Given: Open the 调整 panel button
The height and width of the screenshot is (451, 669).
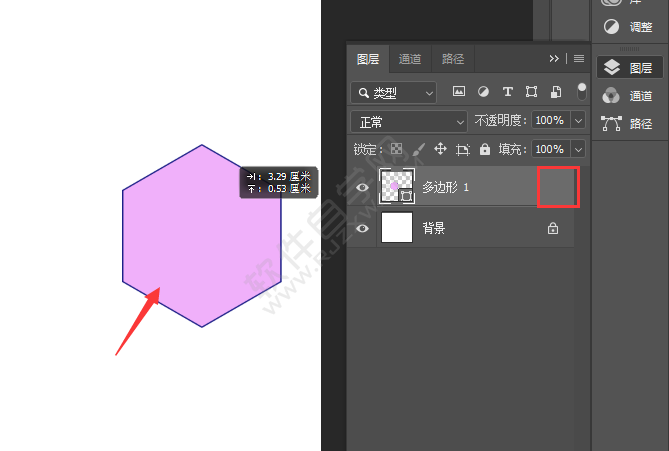Looking at the screenshot, I should tap(630, 27).
